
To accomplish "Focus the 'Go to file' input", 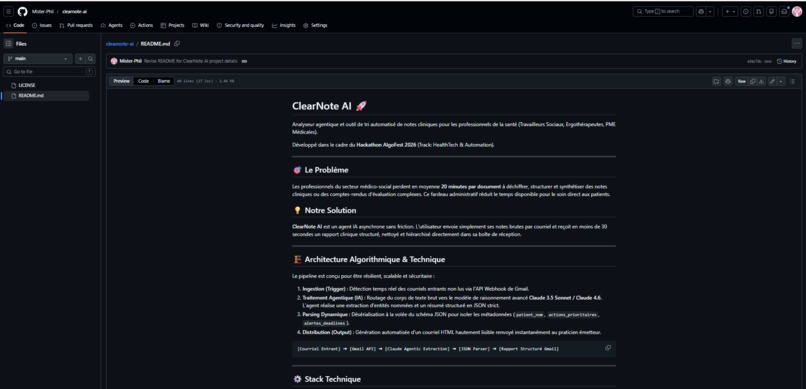I will (49, 72).
